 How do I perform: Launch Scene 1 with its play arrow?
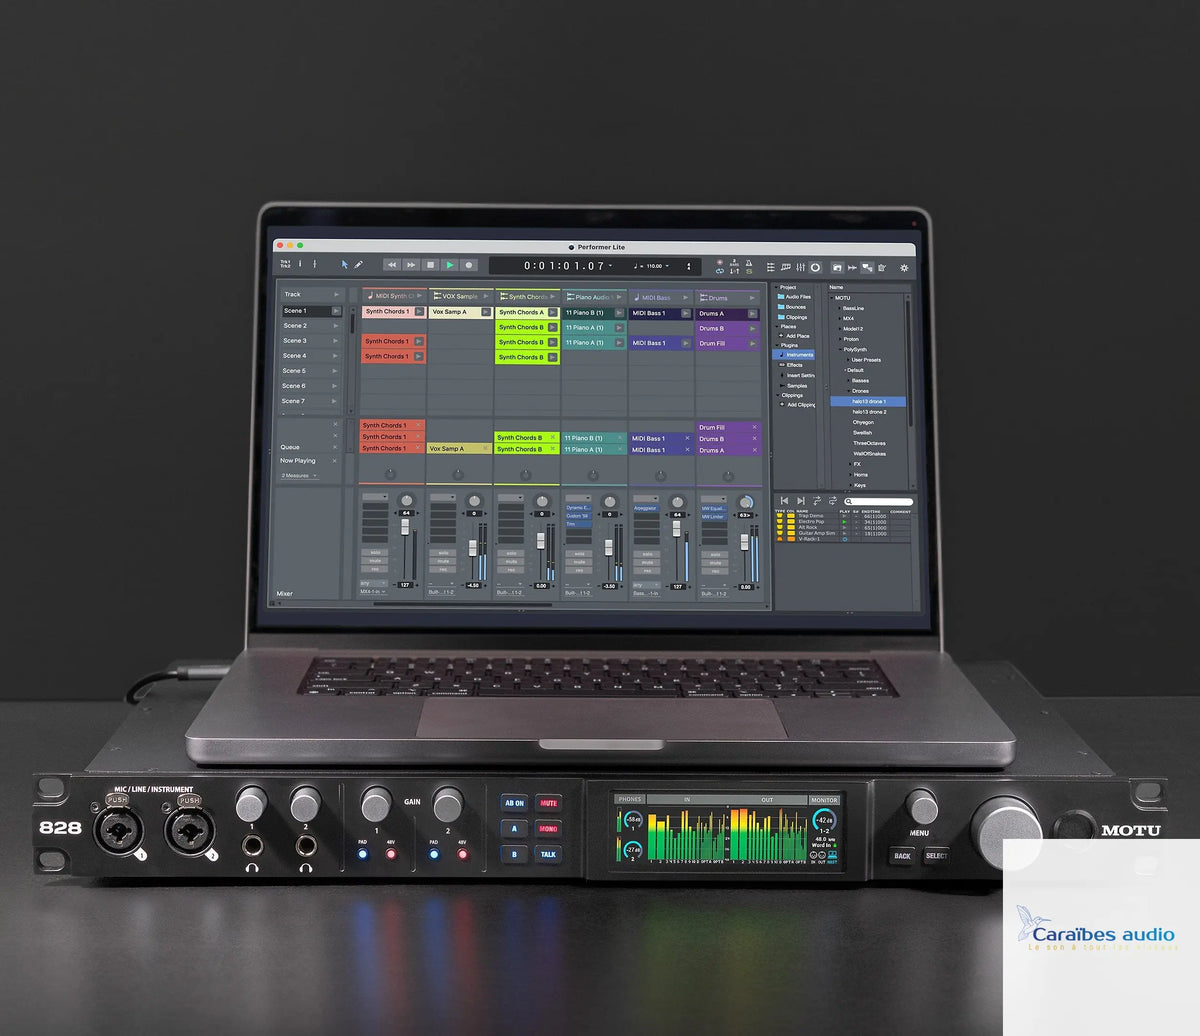336,311
